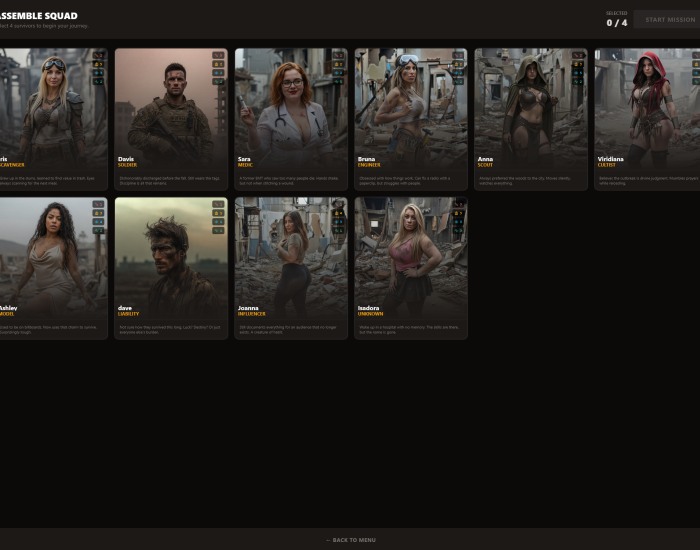Click Bruna's yellow stat badge
This screenshot has height=550, width=700.
(x=458, y=64)
